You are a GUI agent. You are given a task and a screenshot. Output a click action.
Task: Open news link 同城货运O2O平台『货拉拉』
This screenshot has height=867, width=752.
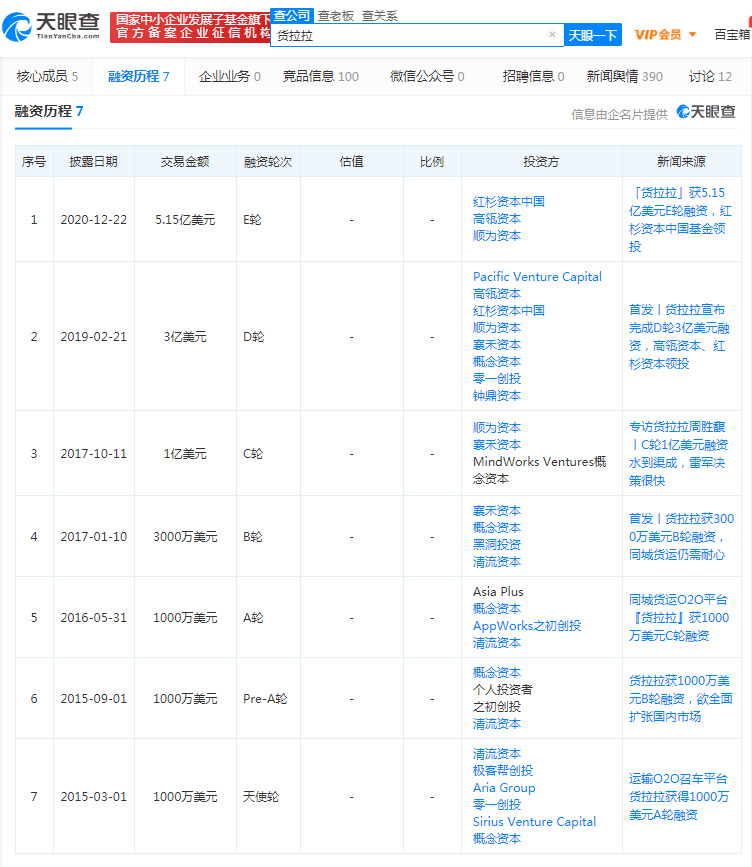[681, 617]
